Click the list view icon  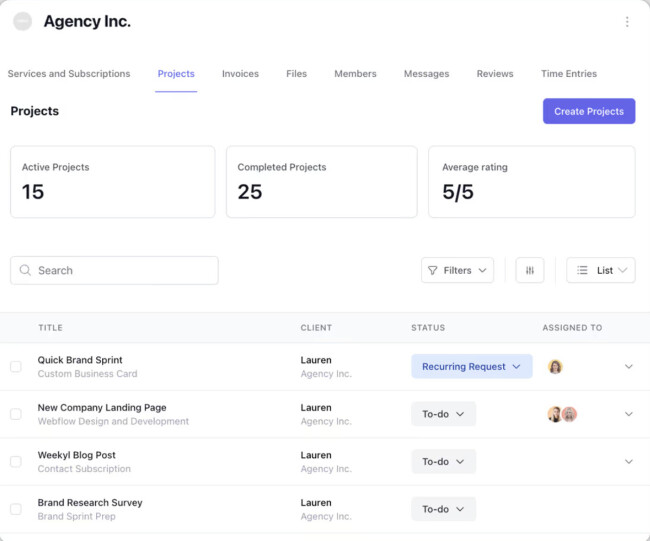click(582, 270)
